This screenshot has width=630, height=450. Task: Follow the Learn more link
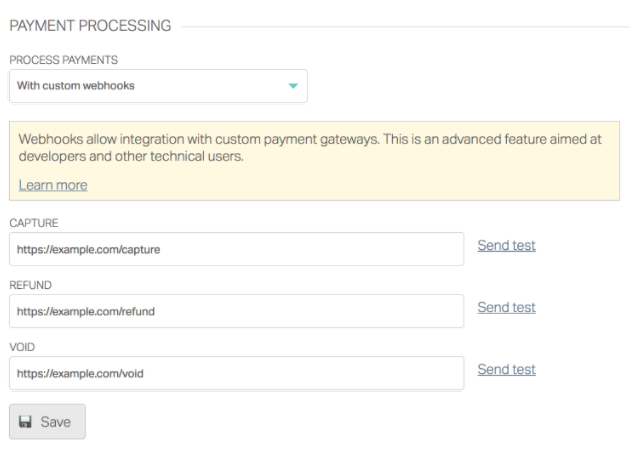[x=53, y=185]
